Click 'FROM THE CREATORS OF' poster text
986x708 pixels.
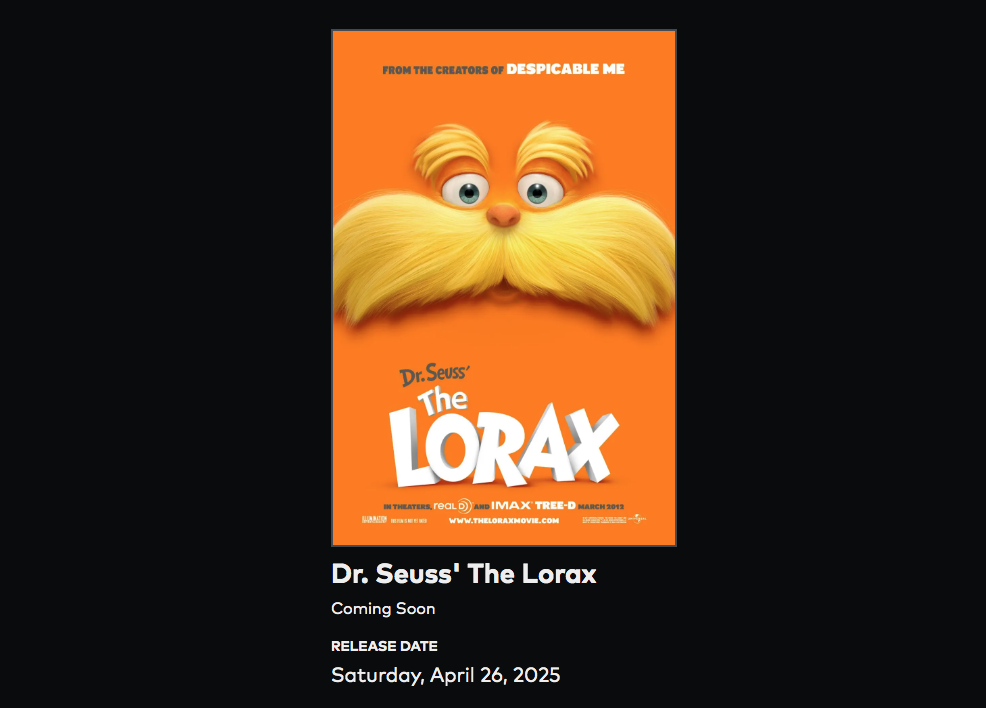coord(443,70)
